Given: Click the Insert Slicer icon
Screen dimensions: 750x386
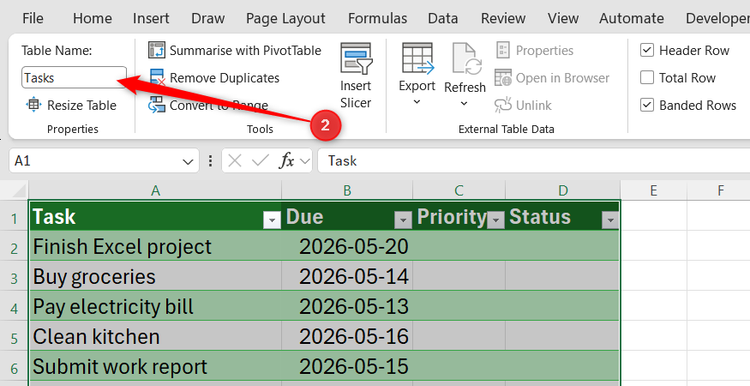Looking at the screenshot, I should click(356, 58).
